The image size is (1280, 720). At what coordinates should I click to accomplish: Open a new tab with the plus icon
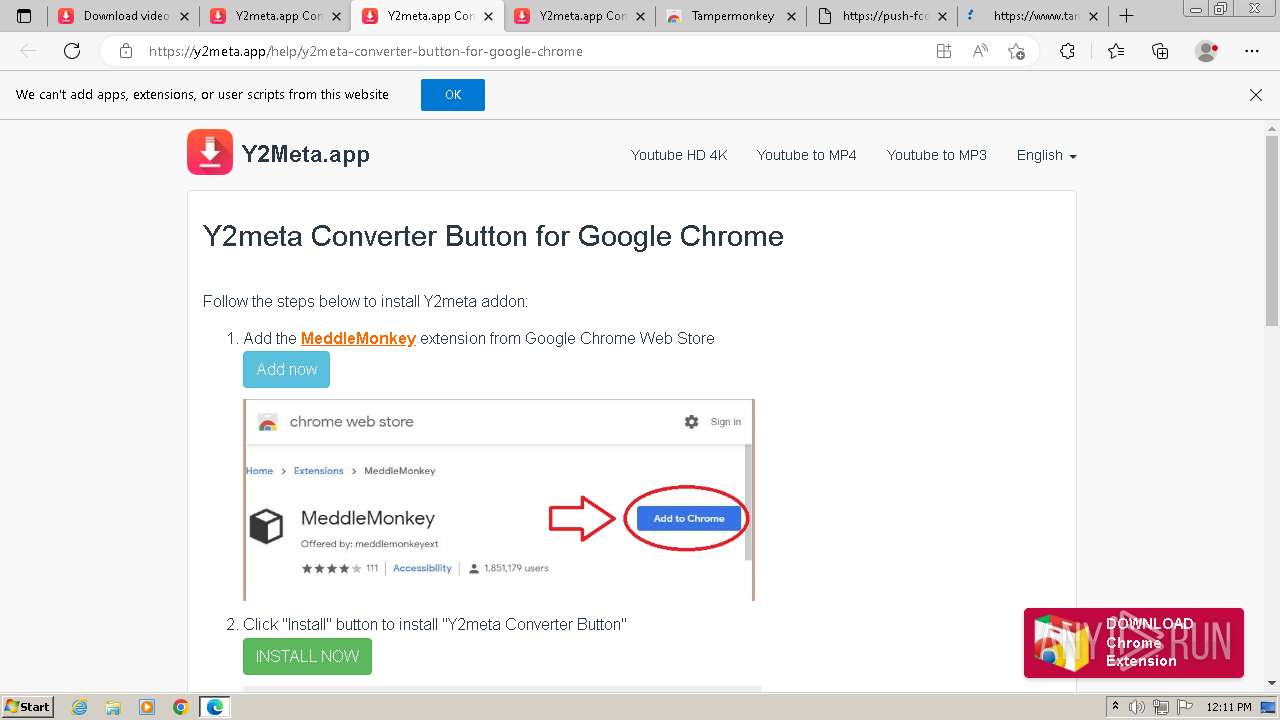1126,16
